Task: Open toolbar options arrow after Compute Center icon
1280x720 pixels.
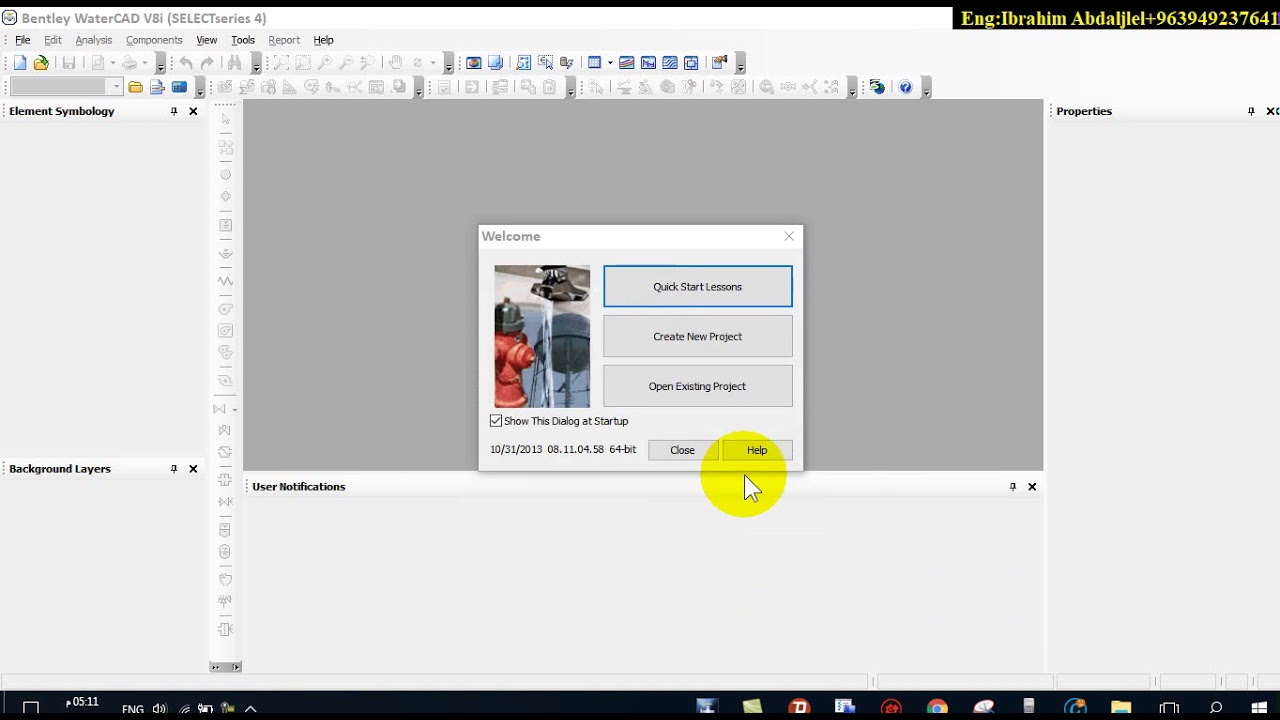Action: point(200,89)
